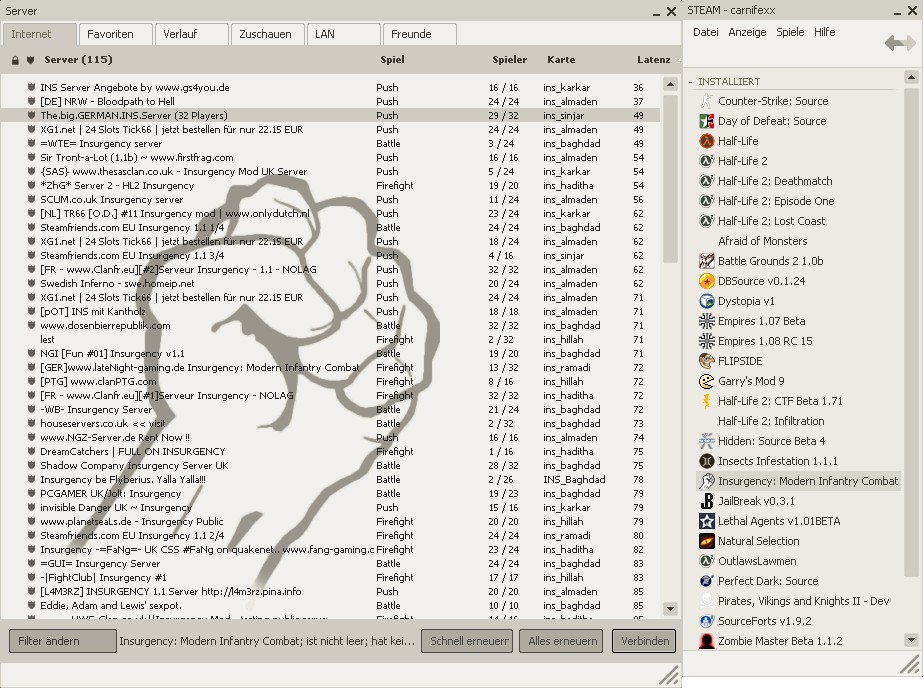
Task: Open the Spiele menu in Steam
Action: click(x=790, y=32)
